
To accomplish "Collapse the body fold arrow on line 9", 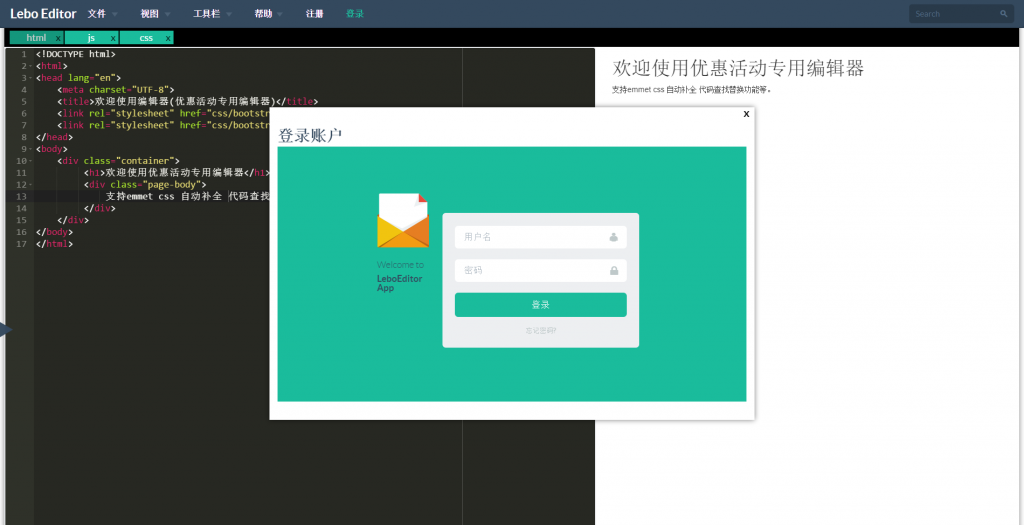I will click(x=31, y=149).
